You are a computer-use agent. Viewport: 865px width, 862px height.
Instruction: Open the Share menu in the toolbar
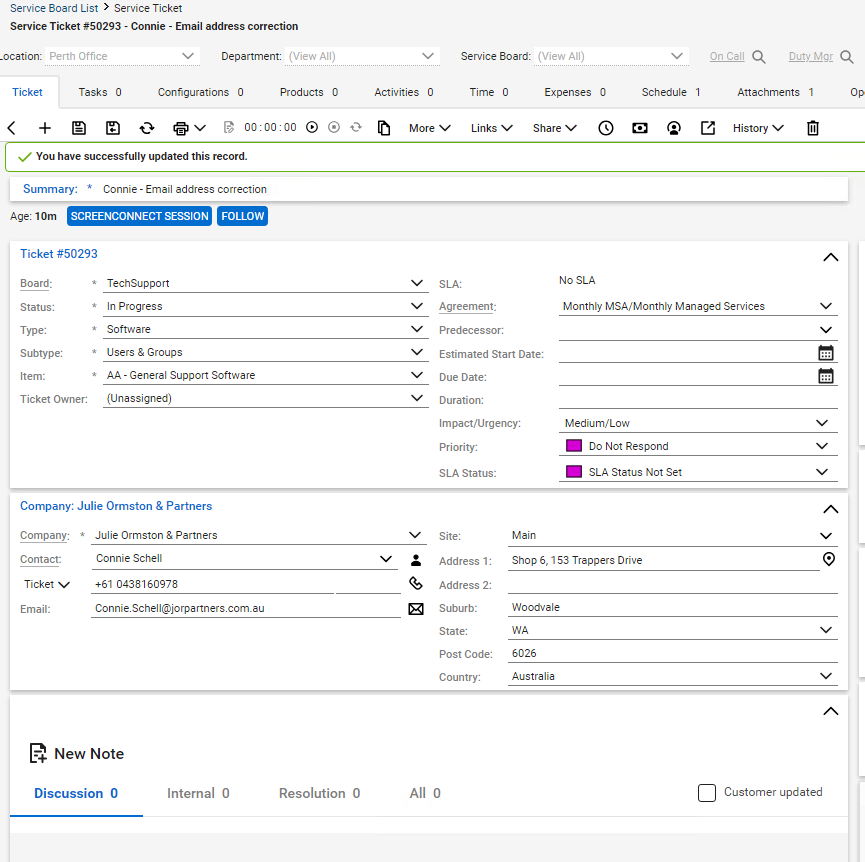[554, 128]
